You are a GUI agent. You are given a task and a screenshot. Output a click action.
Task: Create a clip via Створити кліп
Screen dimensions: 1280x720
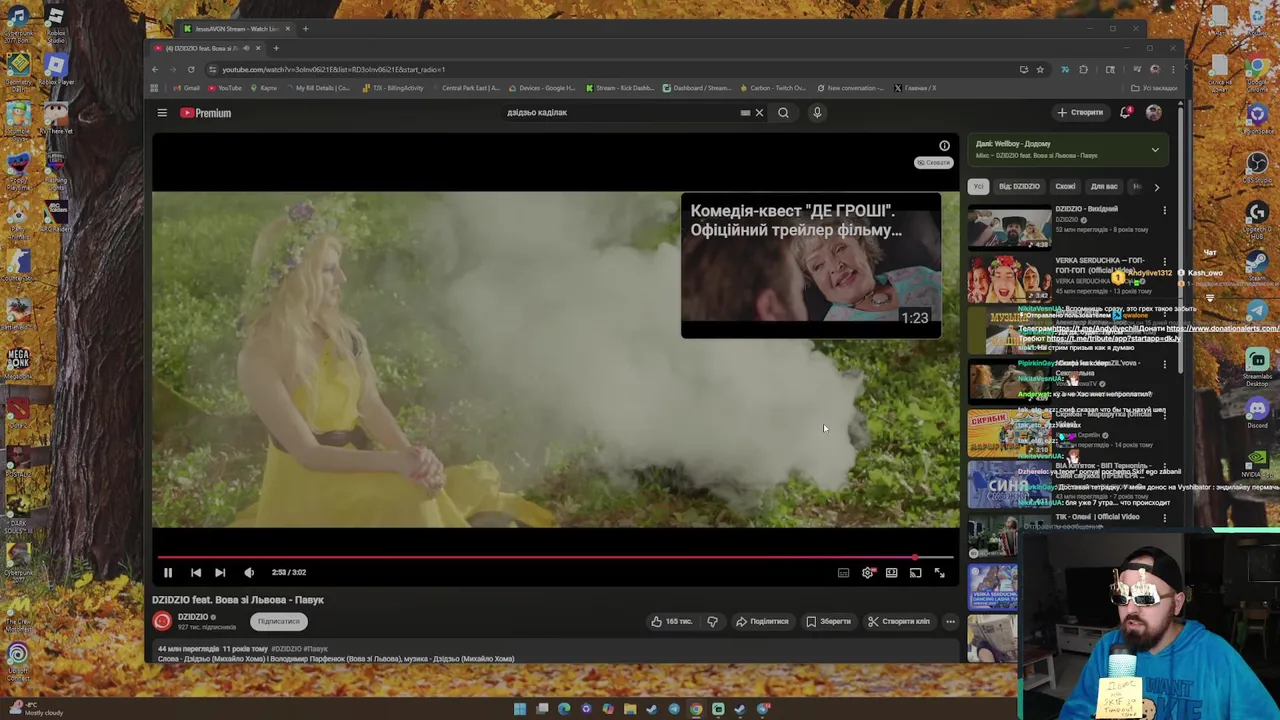[898, 621]
